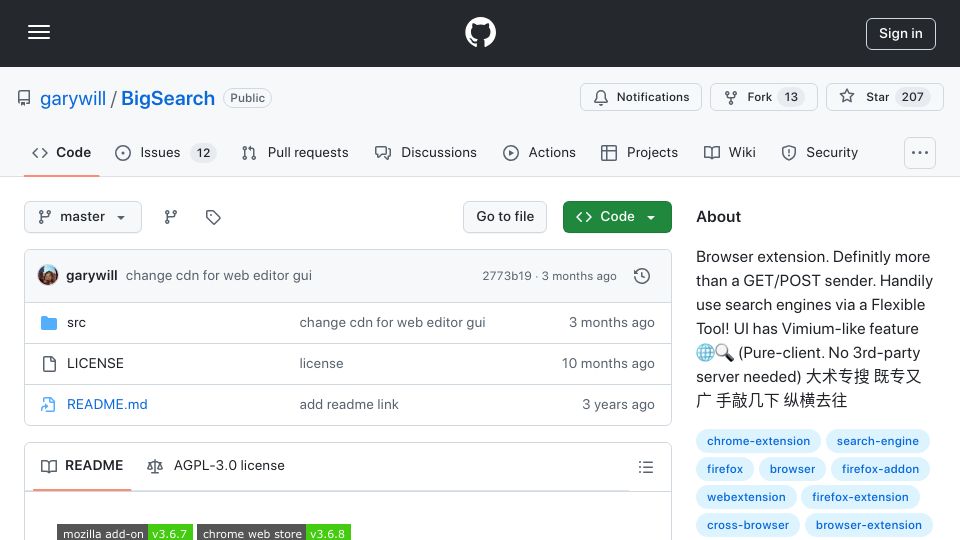This screenshot has height=540, width=960.
Task: Star the repository
Action: (885, 97)
